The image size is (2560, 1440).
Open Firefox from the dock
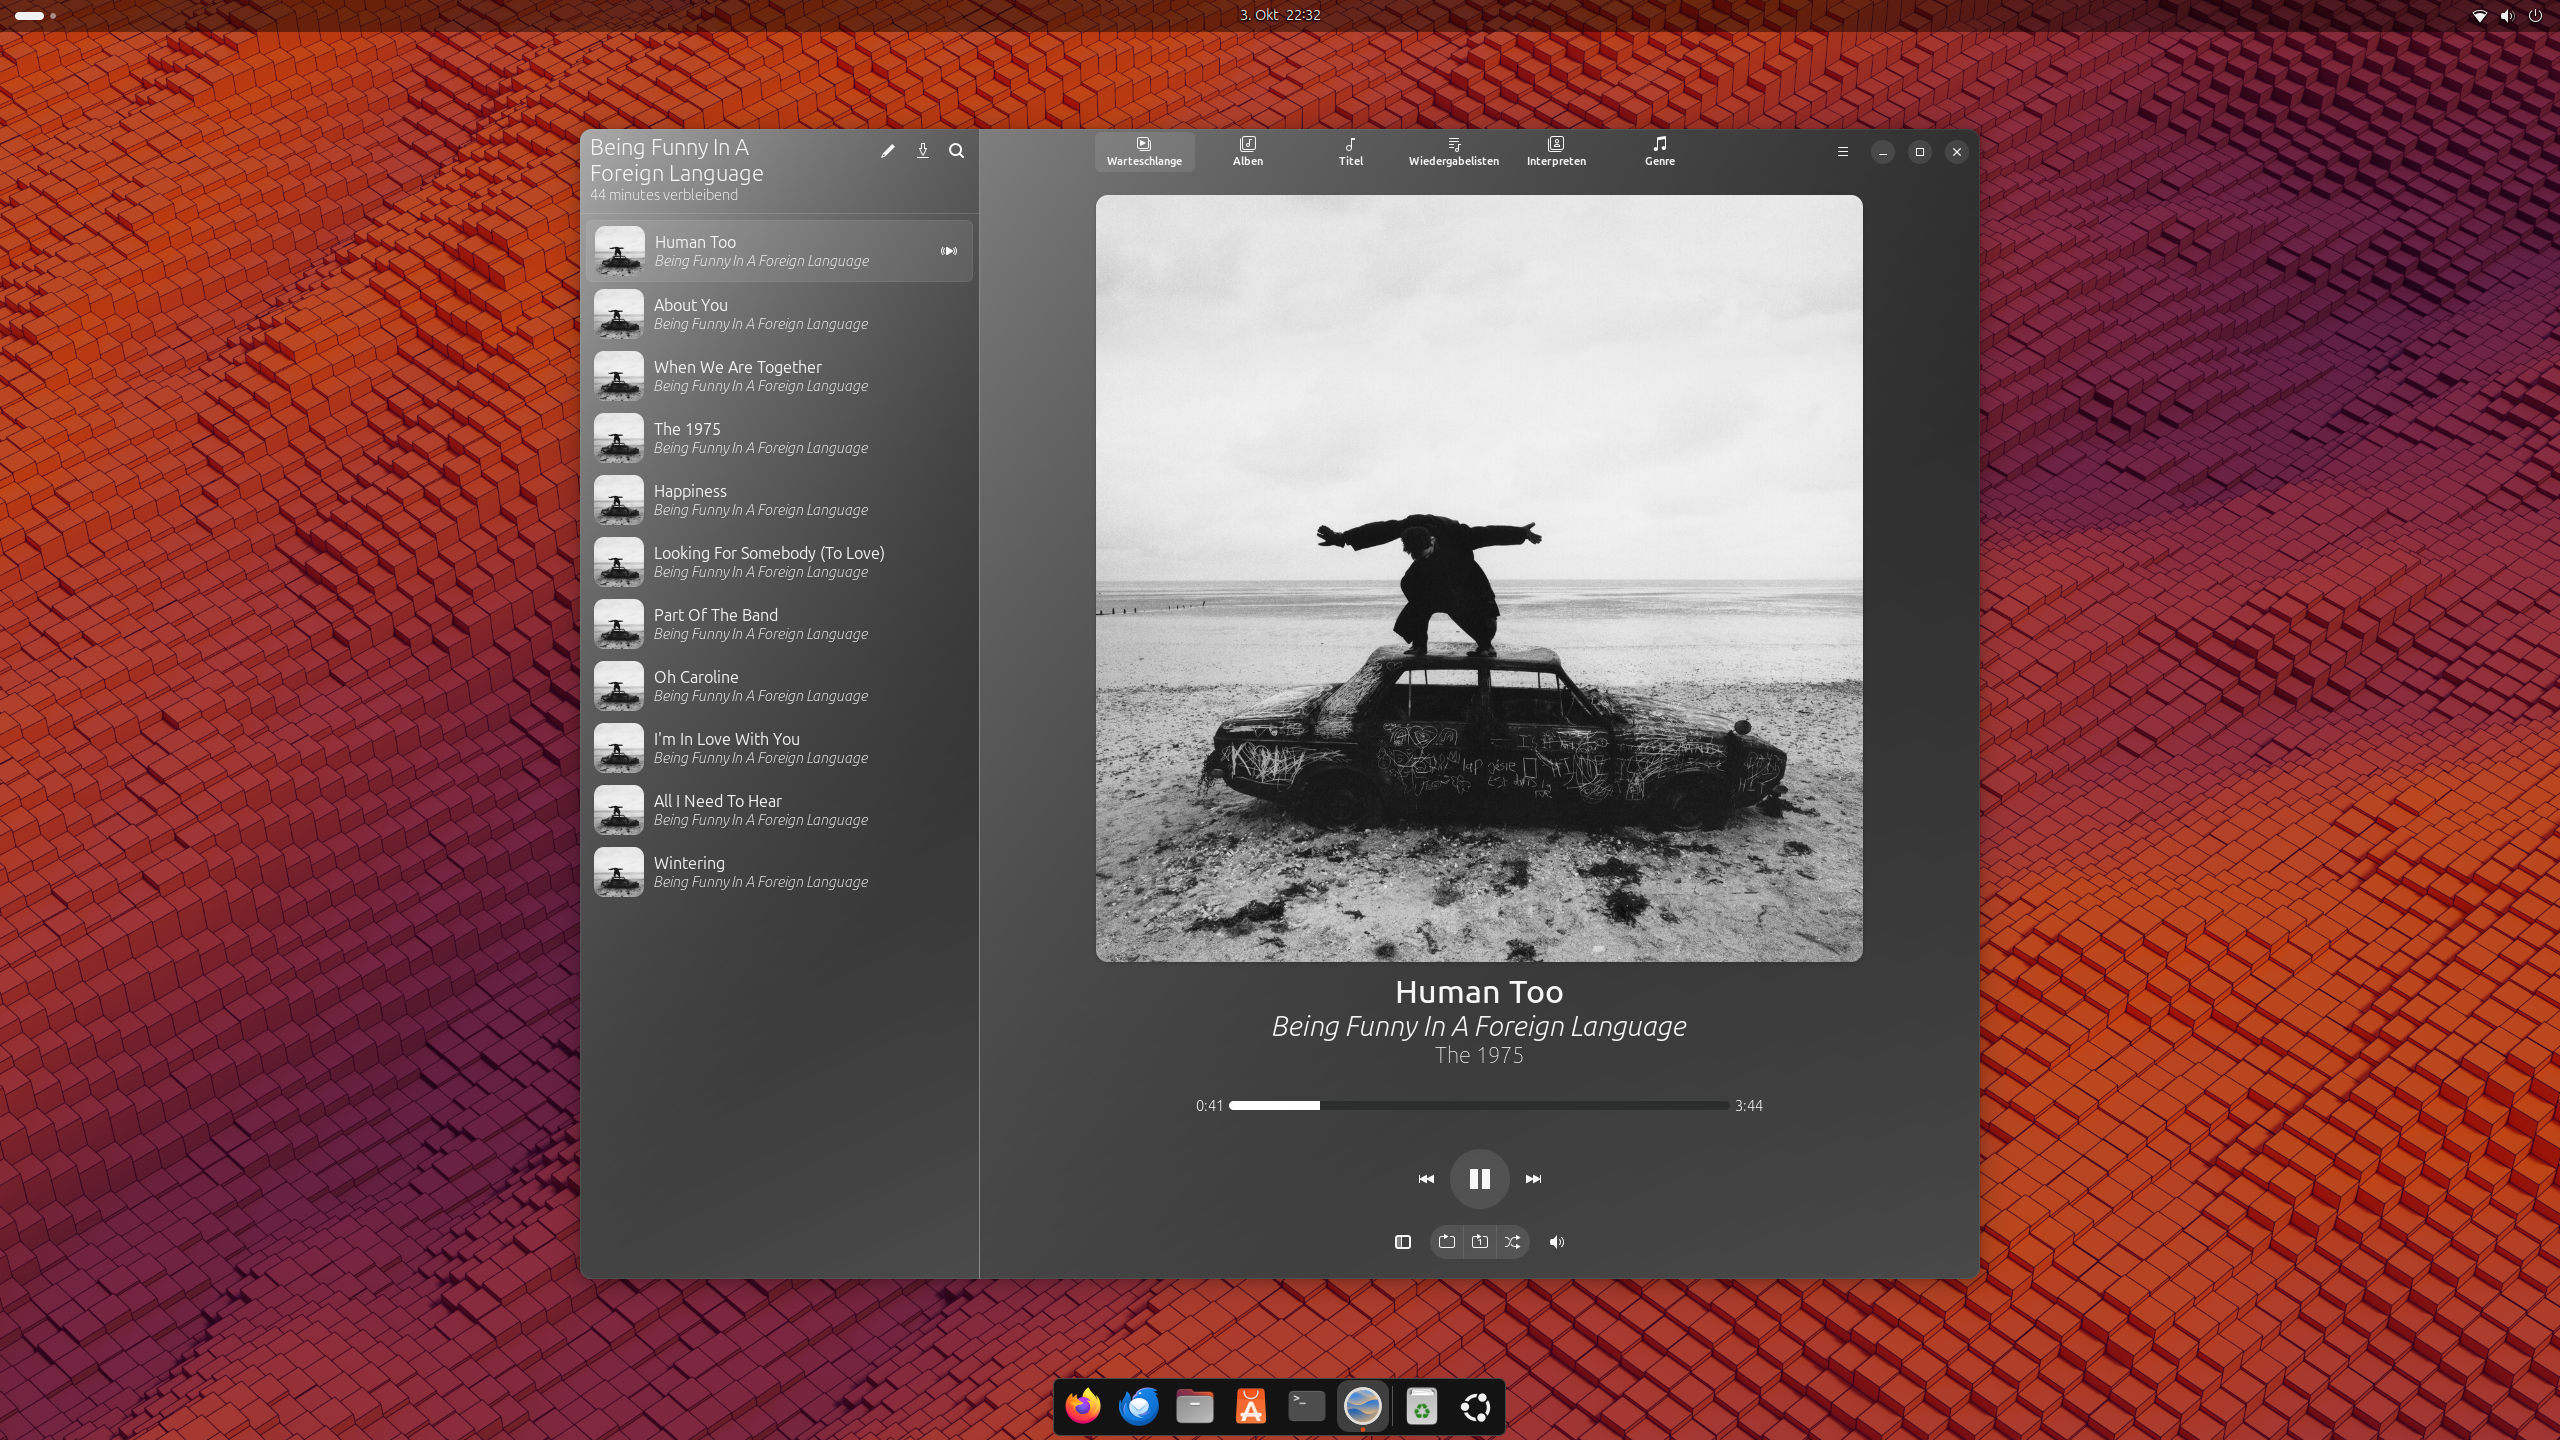[x=1082, y=1407]
